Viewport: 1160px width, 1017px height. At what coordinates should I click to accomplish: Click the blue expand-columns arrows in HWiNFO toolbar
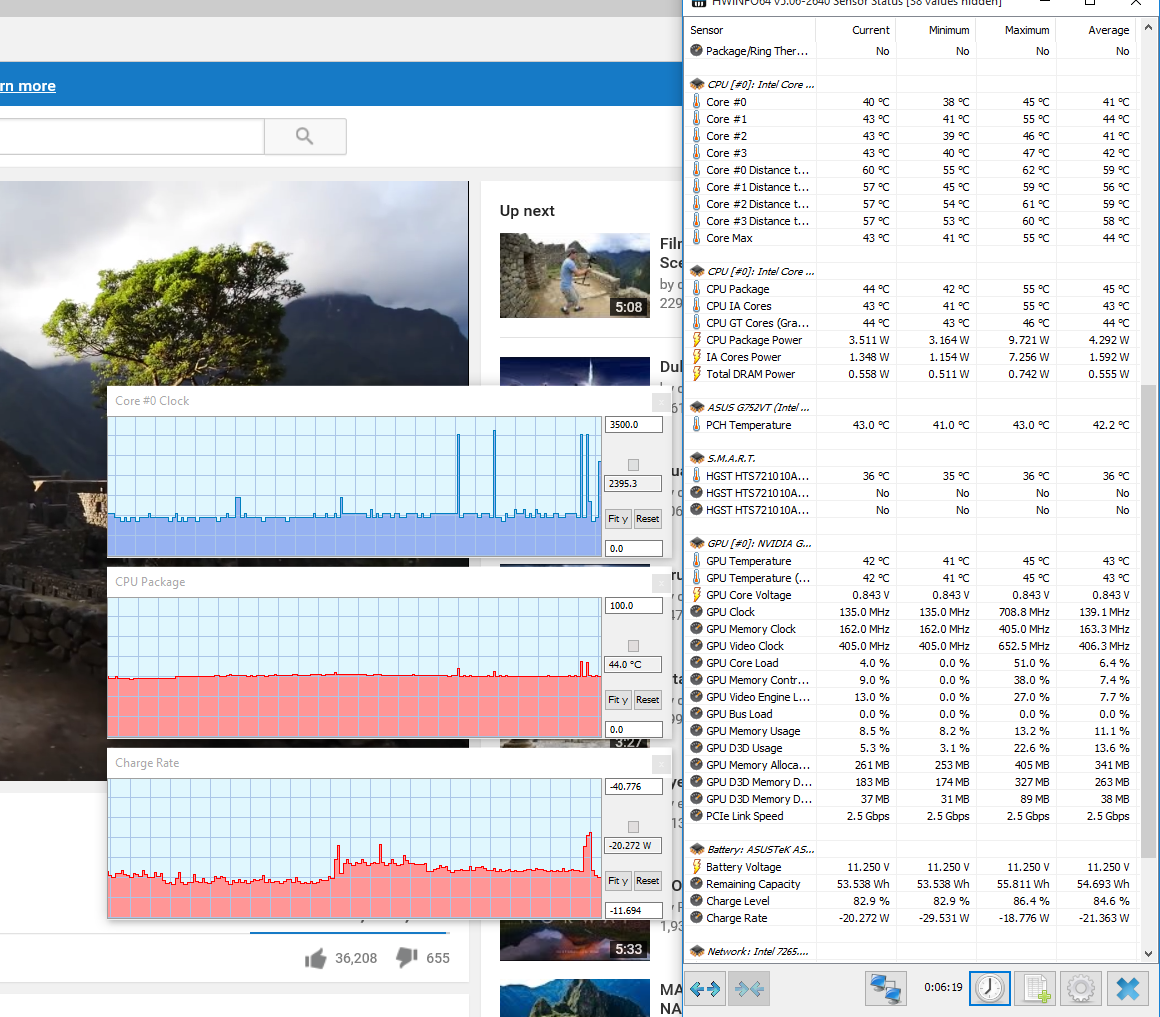[x=705, y=988]
